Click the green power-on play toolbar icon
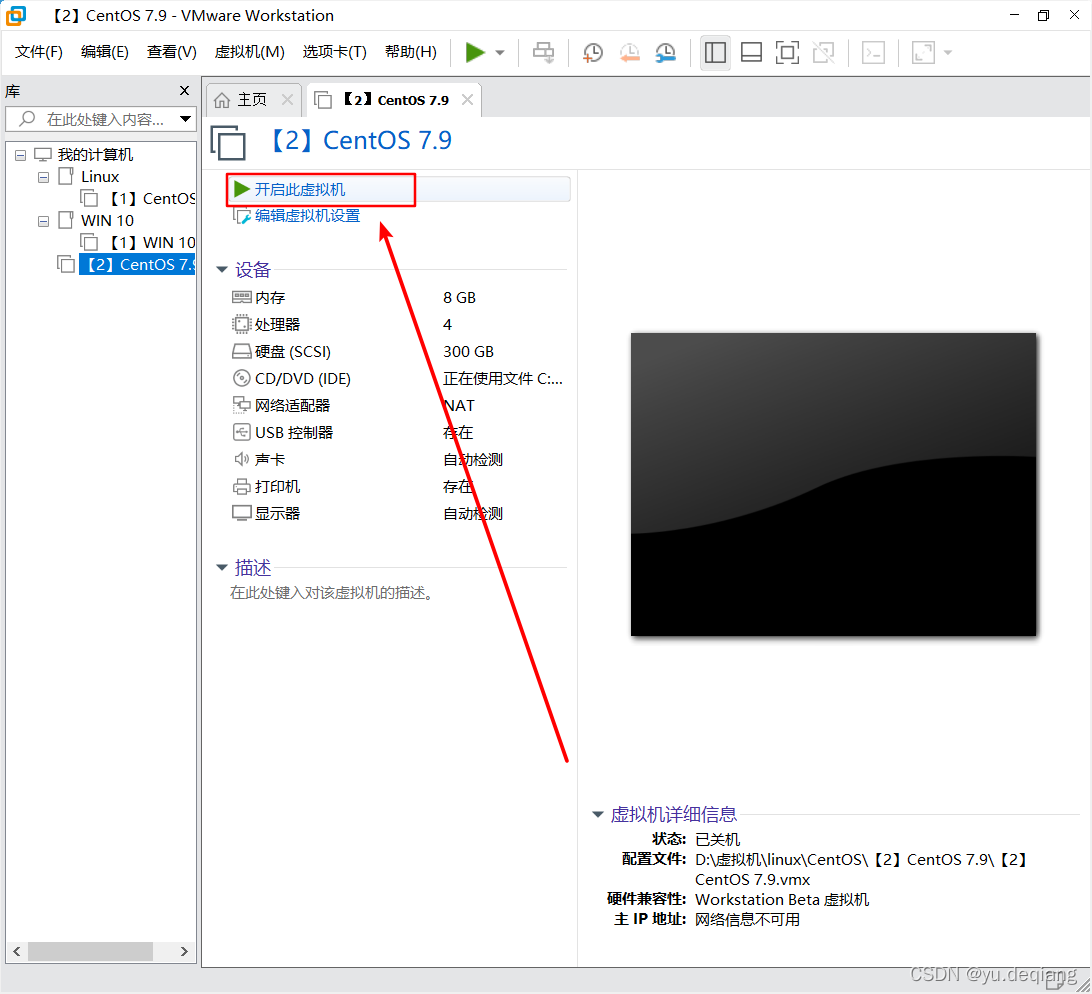The width and height of the screenshot is (1092, 994). click(475, 52)
